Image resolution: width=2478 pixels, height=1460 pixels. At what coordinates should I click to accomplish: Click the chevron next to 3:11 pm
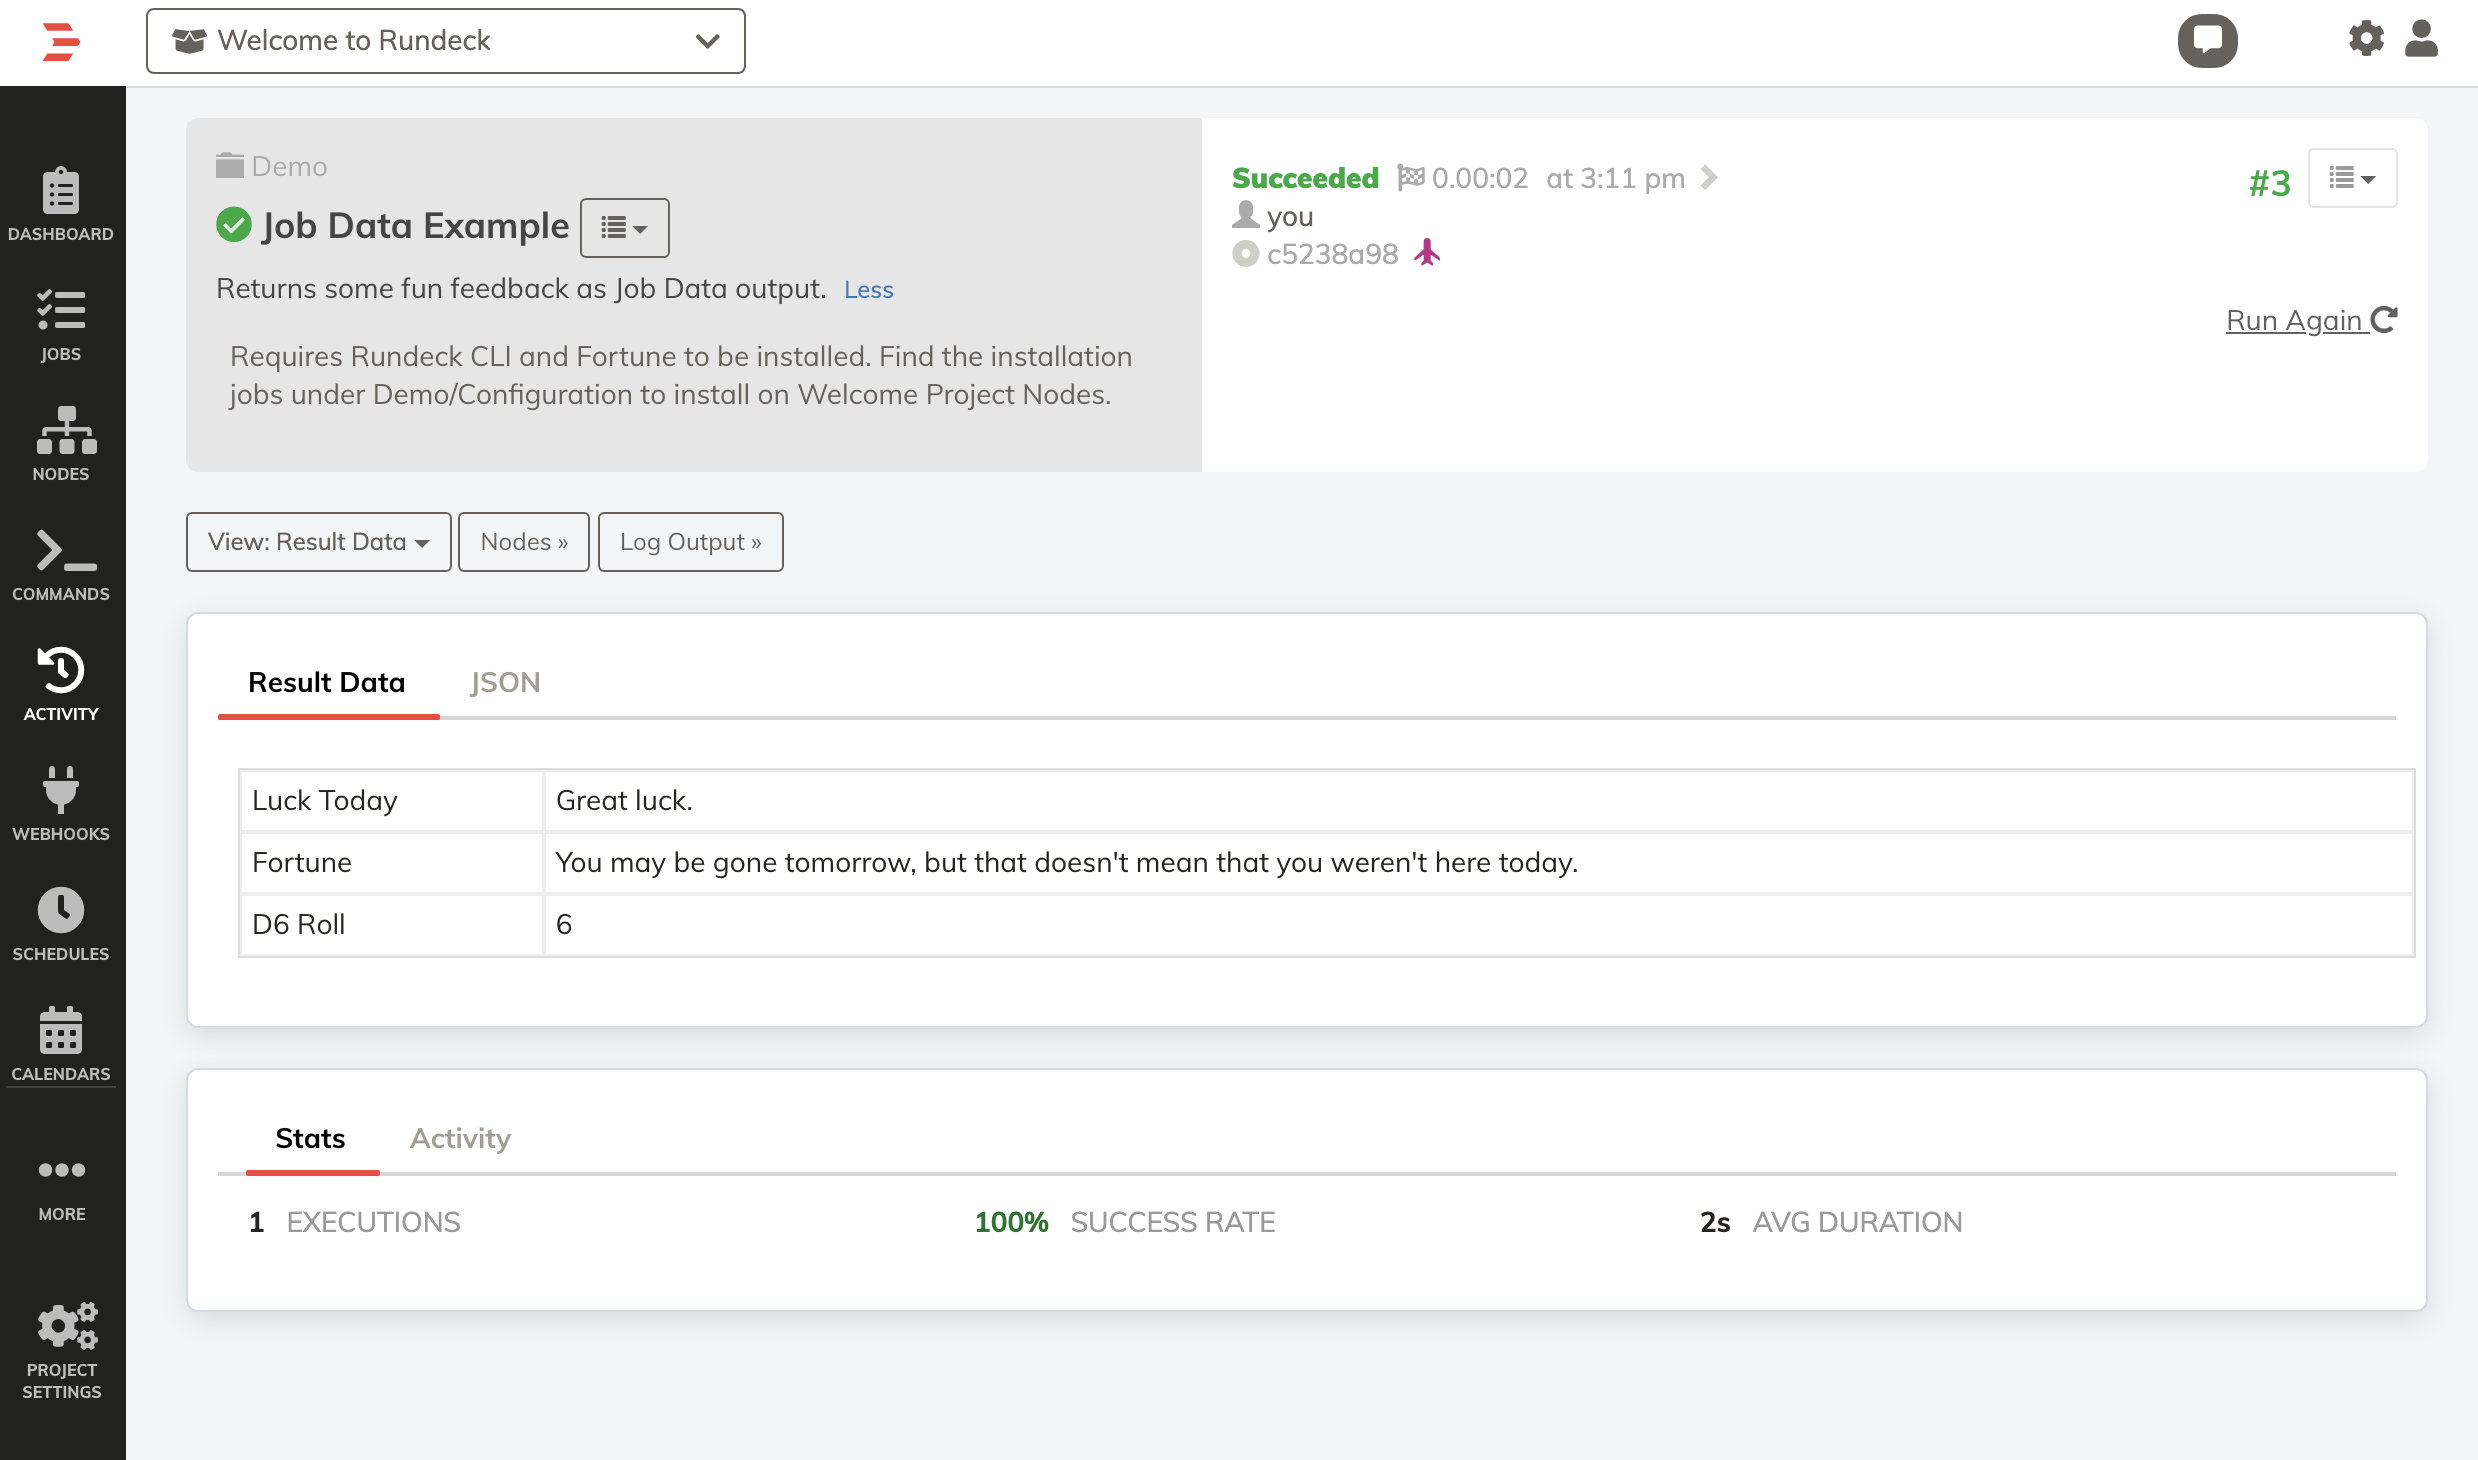(1709, 177)
